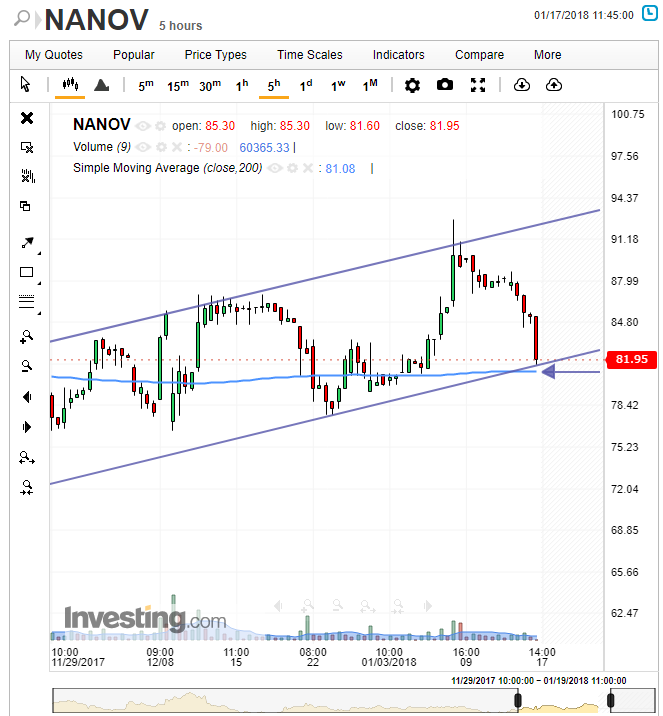Open the clock icon at top right
Image resolution: width=663 pixels, height=716 pixels.
[650, 13]
